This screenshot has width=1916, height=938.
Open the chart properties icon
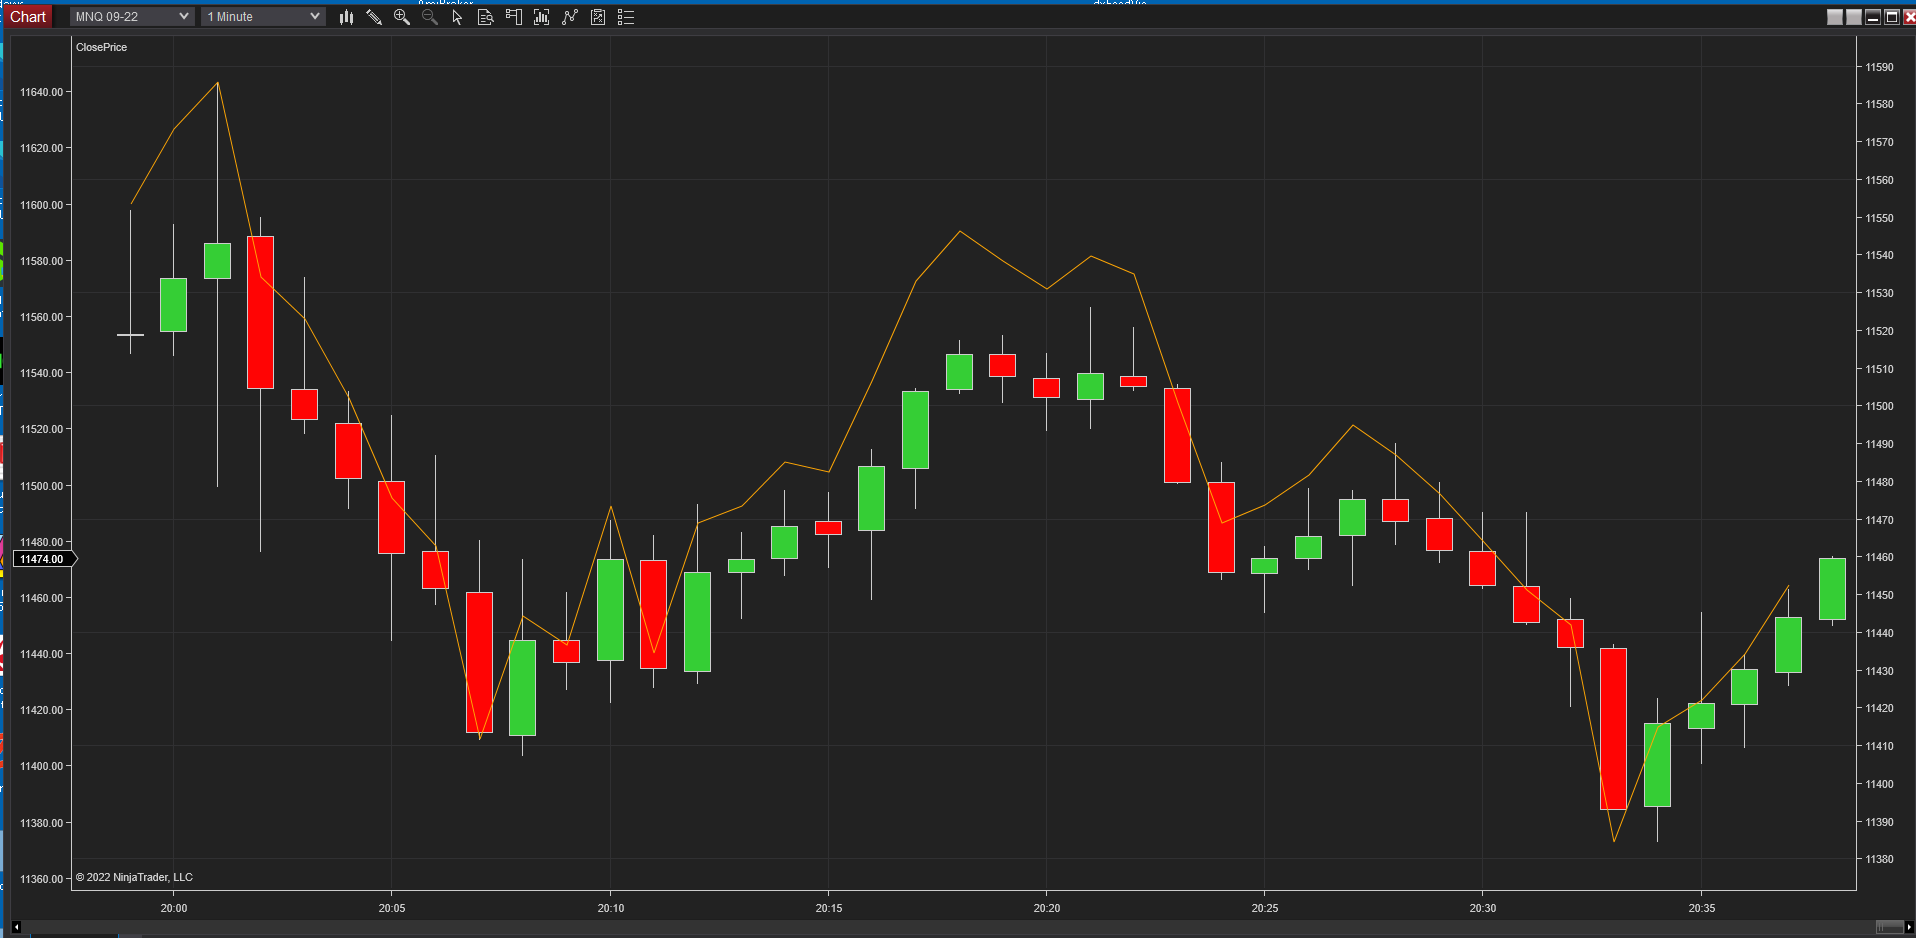pos(598,17)
